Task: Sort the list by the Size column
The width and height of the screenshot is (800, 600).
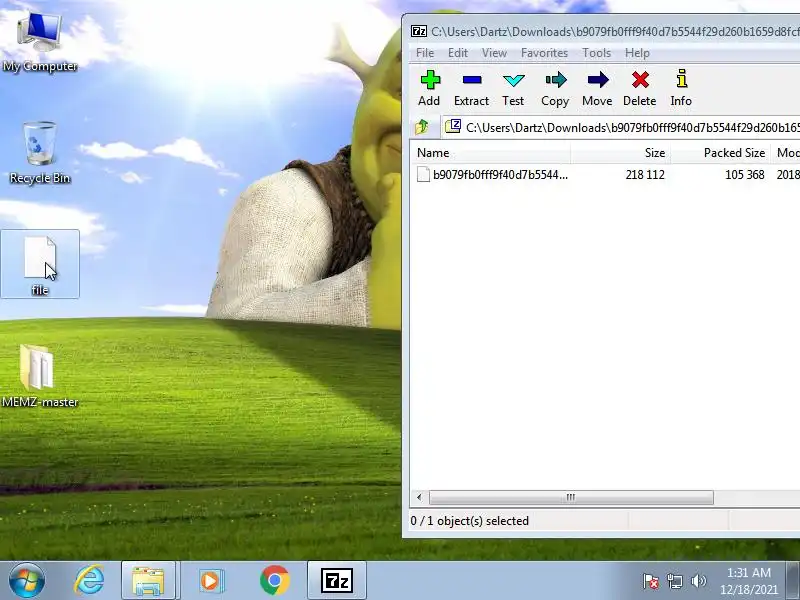Action: [620, 153]
